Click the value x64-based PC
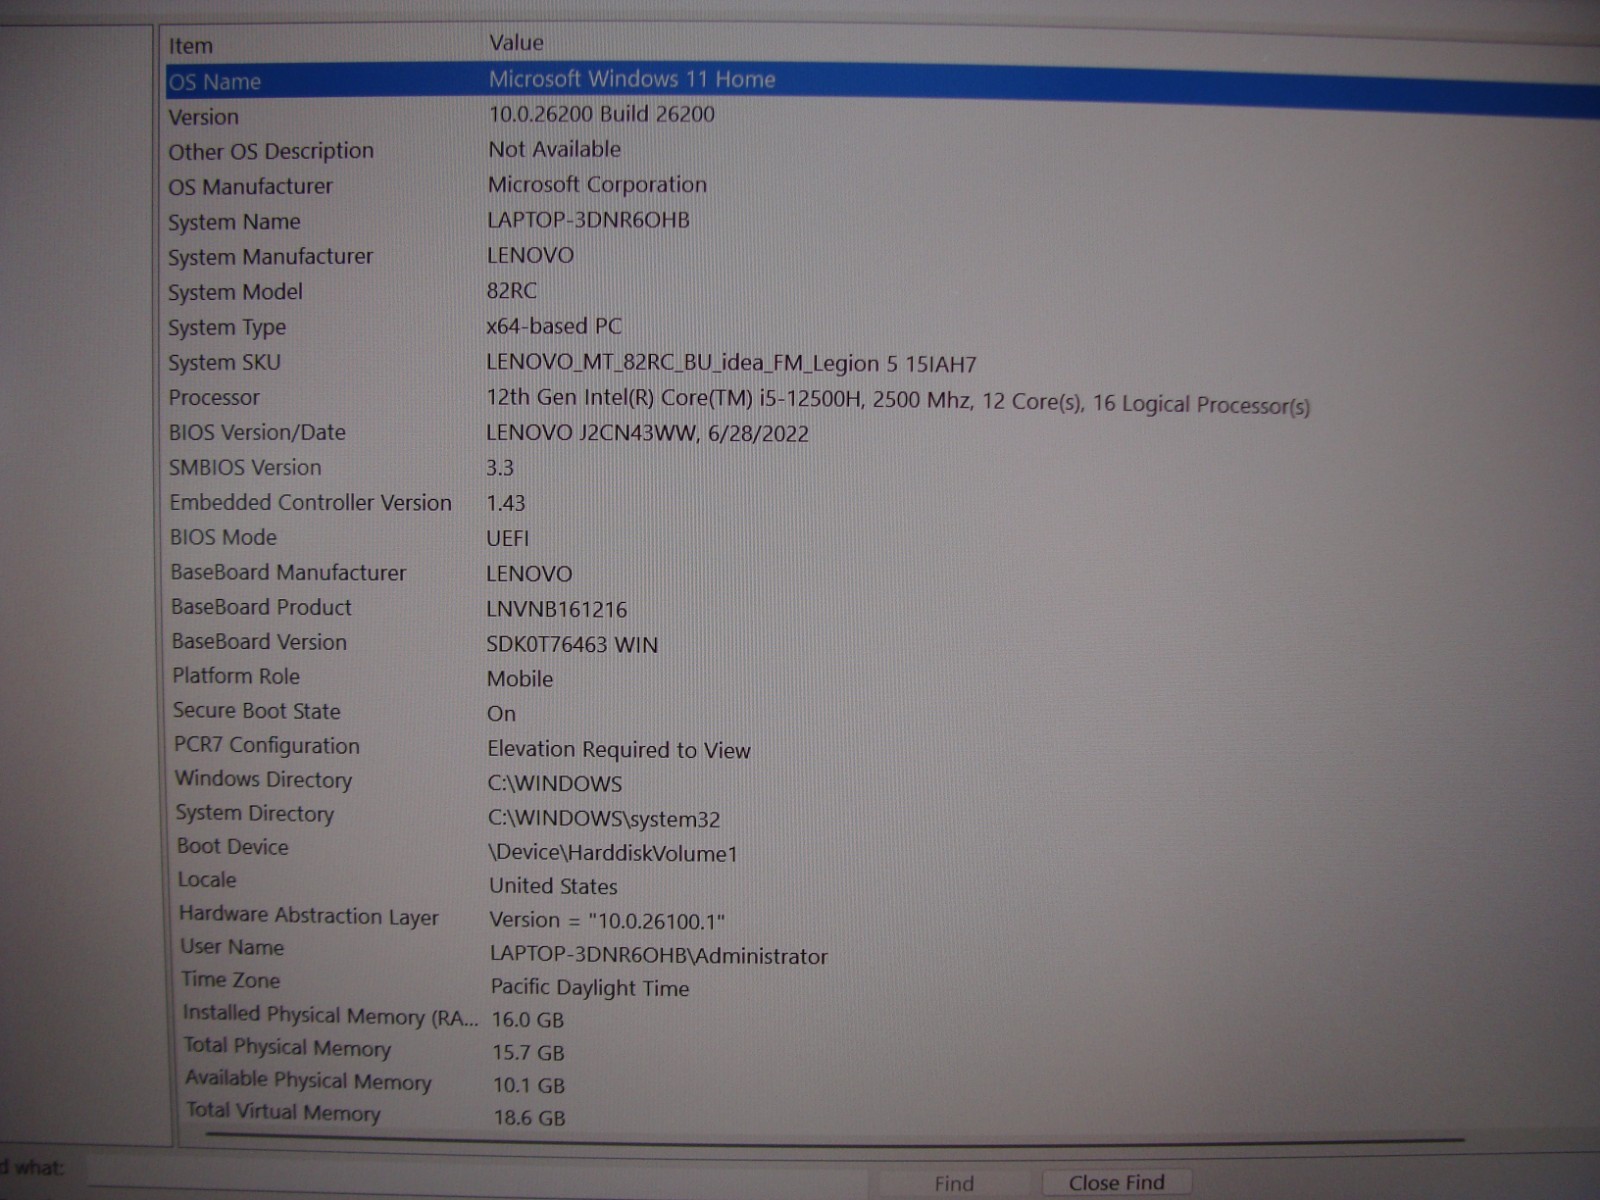Viewport: 1600px width, 1200px height. click(x=554, y=326)
